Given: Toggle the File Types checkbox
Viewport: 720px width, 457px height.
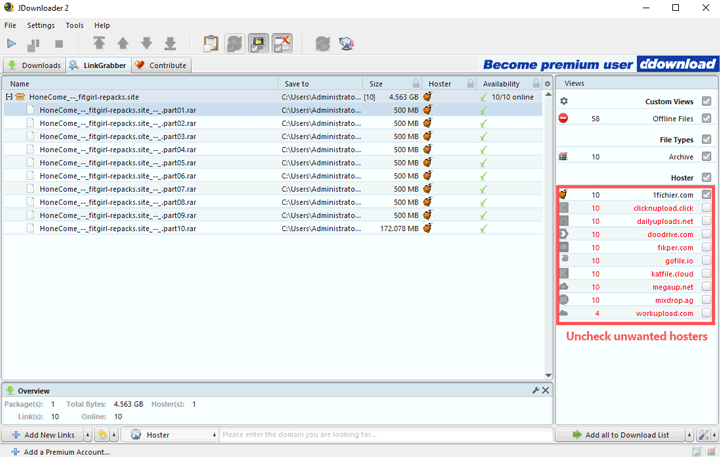Looking at the screenshot, I should tap(706, 139).
